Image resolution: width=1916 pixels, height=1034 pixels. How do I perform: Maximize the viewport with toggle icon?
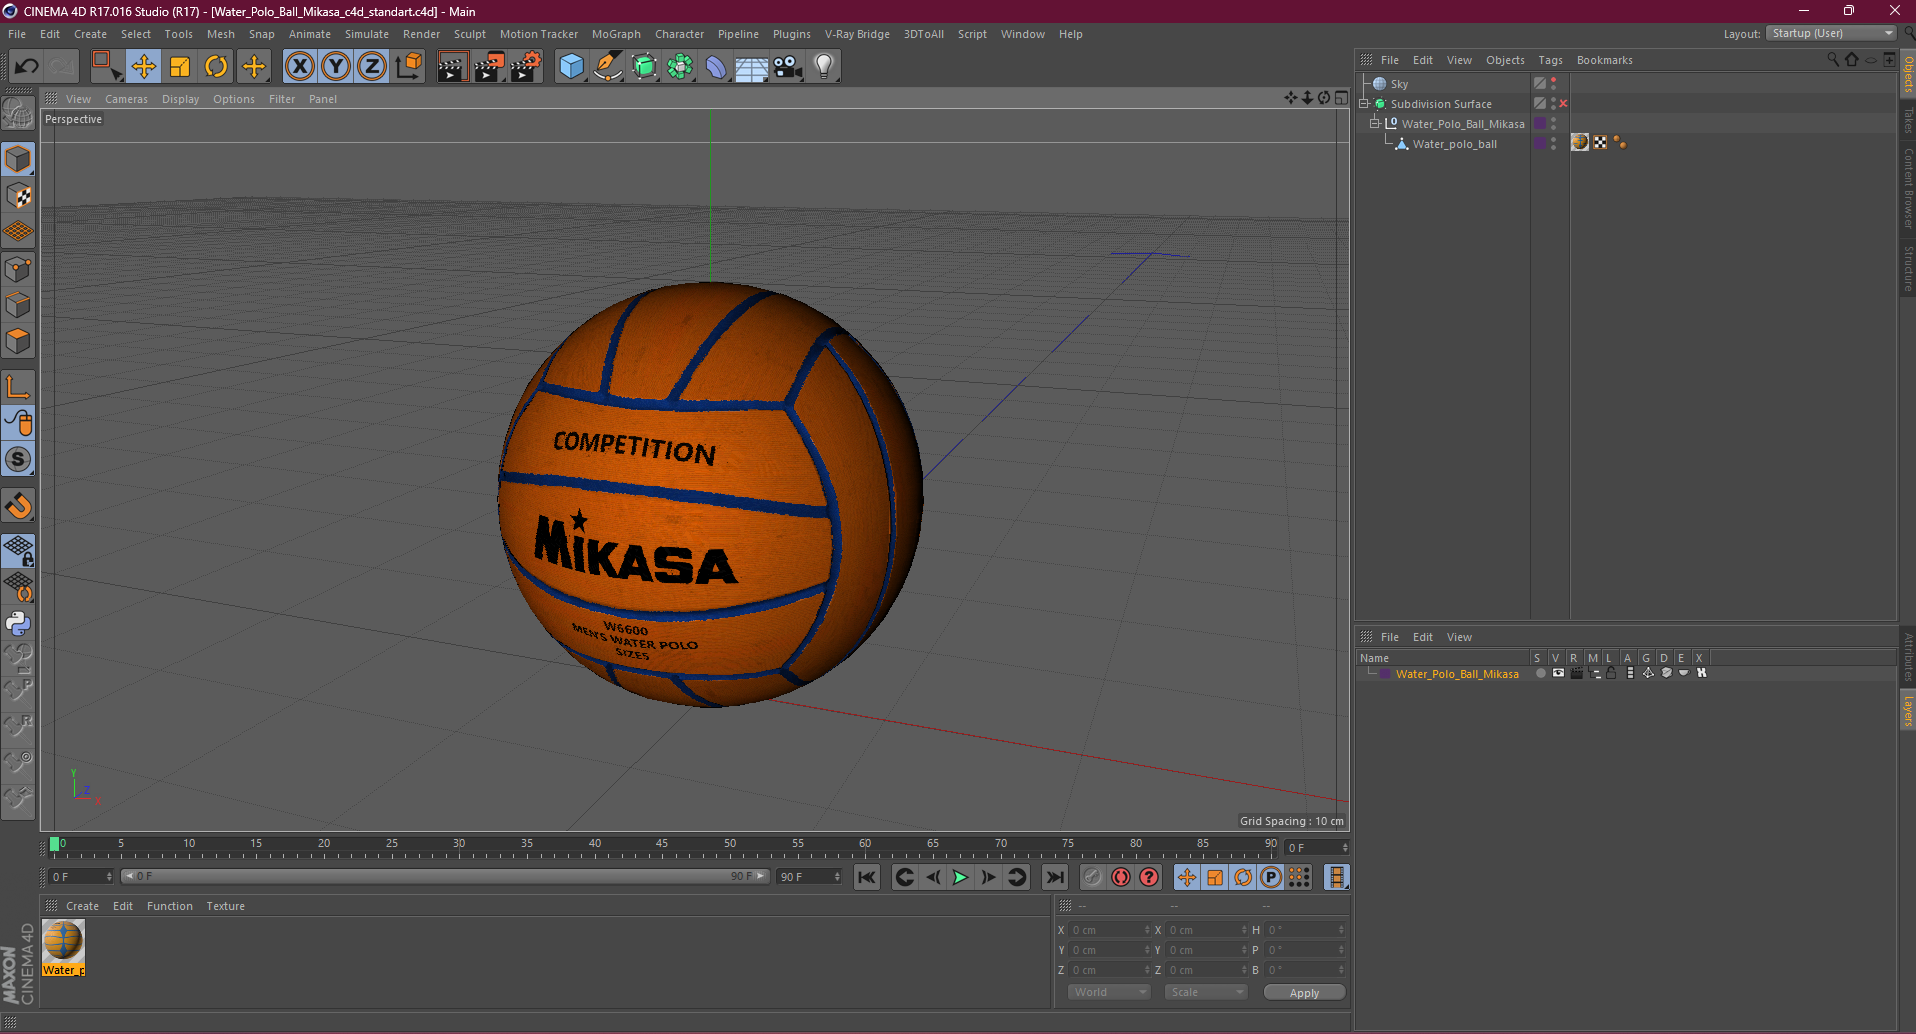(1341, 98)
